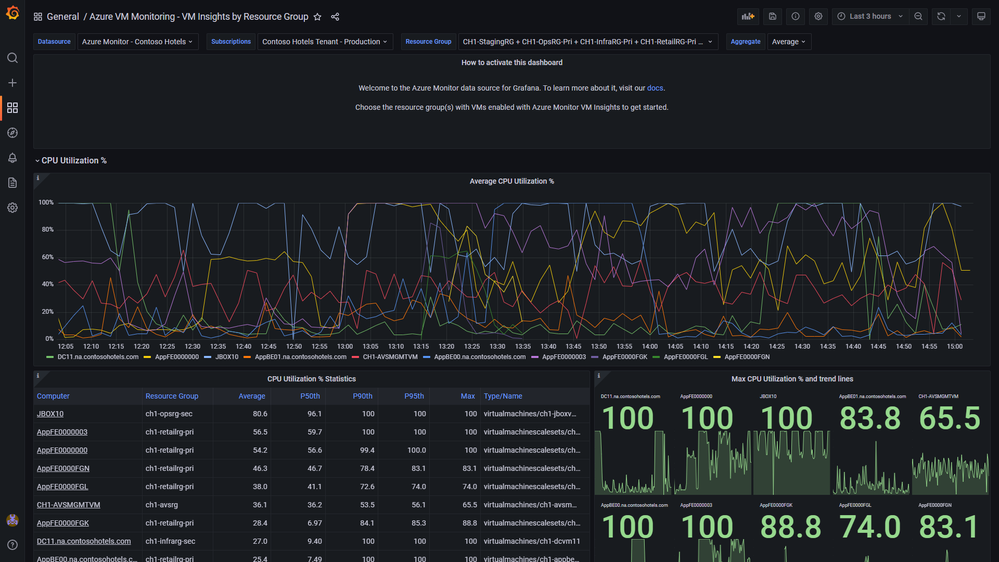Sort table by Computer column
This screenshot has height=562, width=999.
tap(53, 396)
